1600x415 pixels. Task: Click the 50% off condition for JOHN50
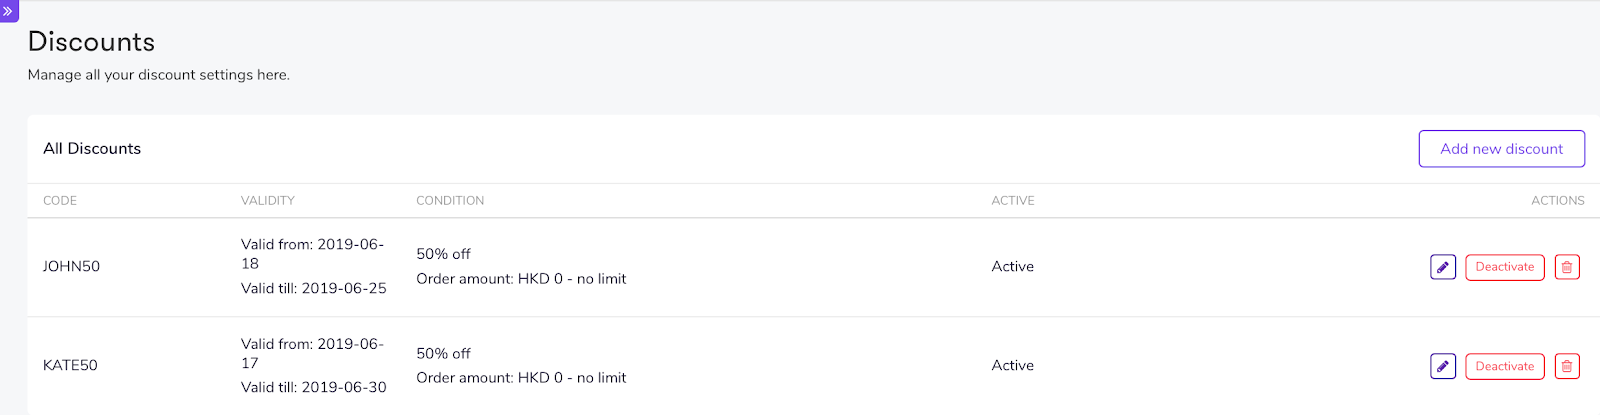(x=443, y=255)
